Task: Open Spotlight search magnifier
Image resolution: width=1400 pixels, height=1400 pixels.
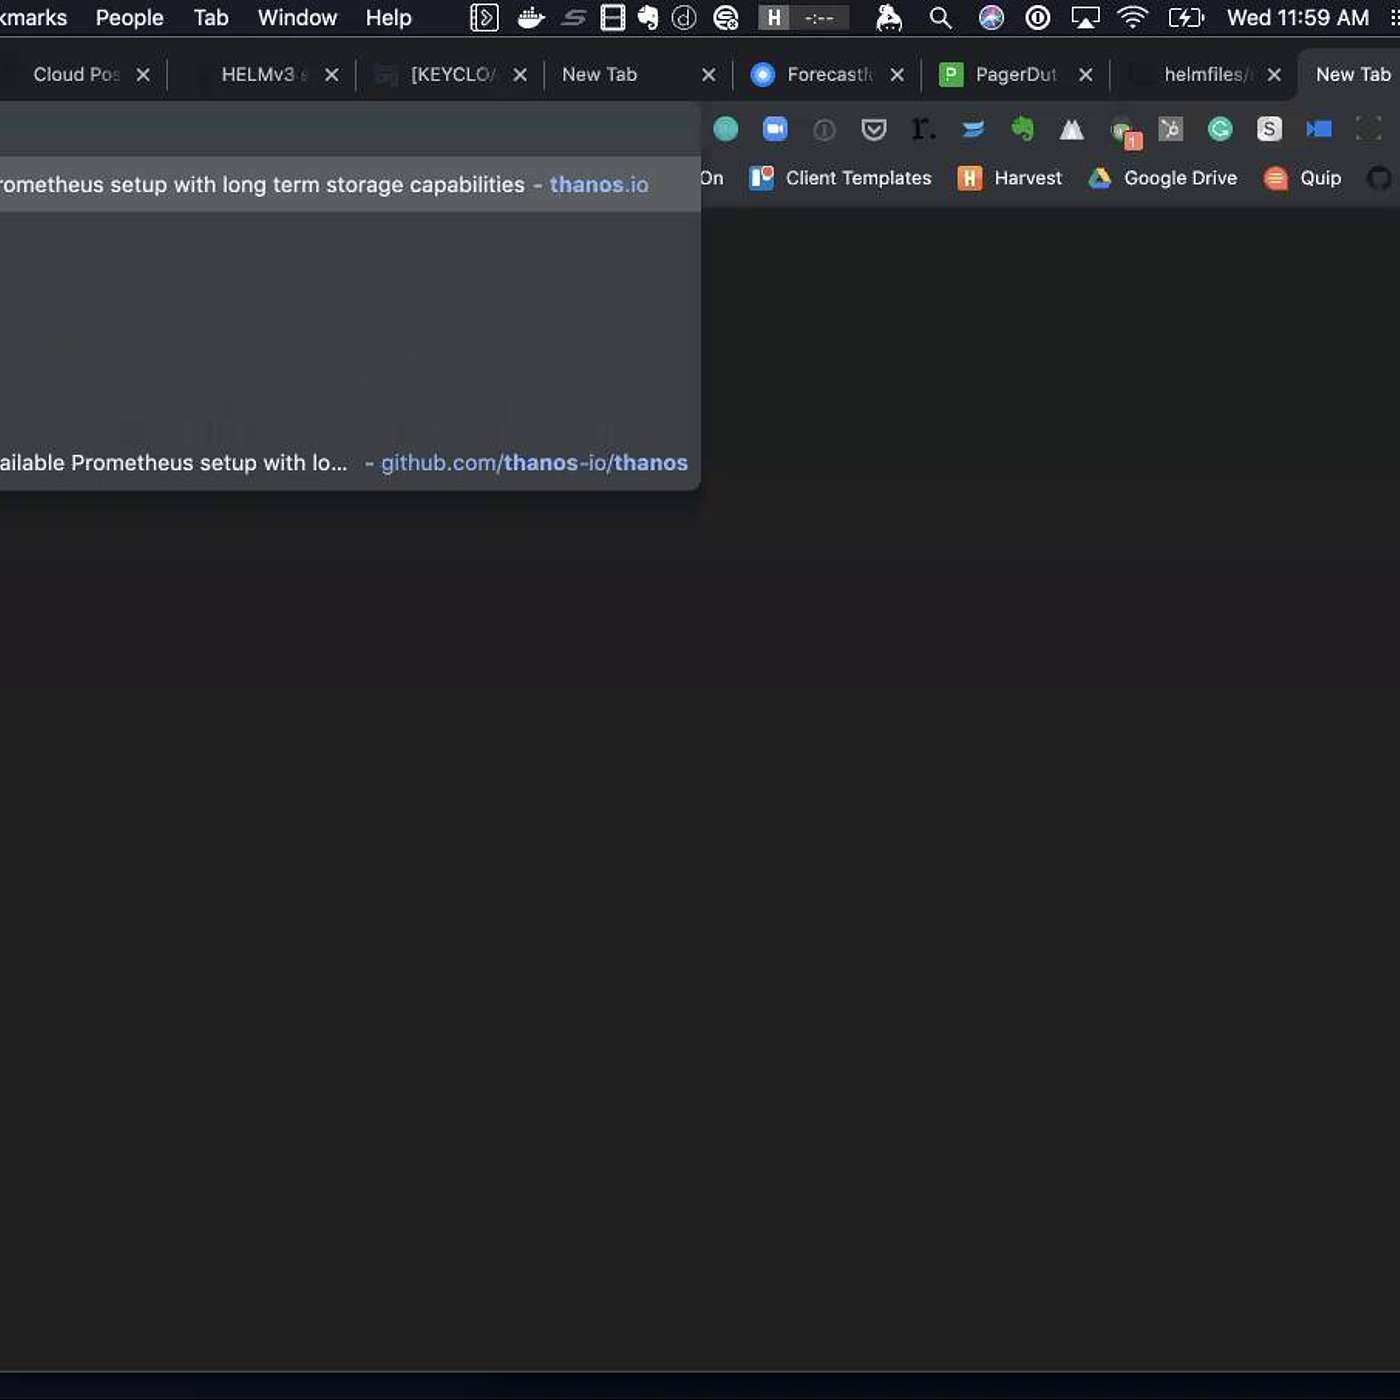Action: [940, 18]
